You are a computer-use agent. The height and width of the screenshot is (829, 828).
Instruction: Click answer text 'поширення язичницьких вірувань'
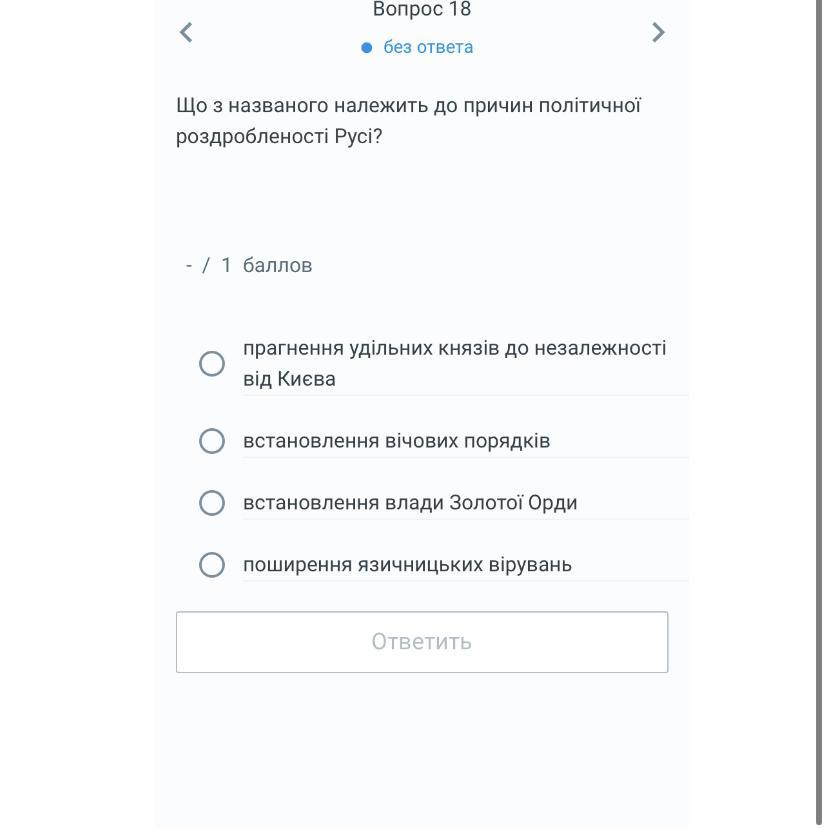[407, 565]
